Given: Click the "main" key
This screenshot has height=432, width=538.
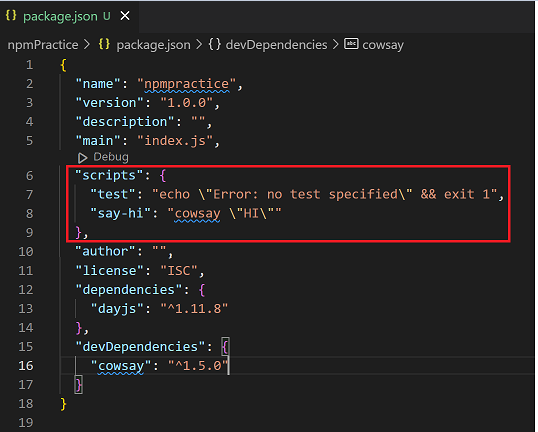Looking at the screenshot, I should [98, 141].
